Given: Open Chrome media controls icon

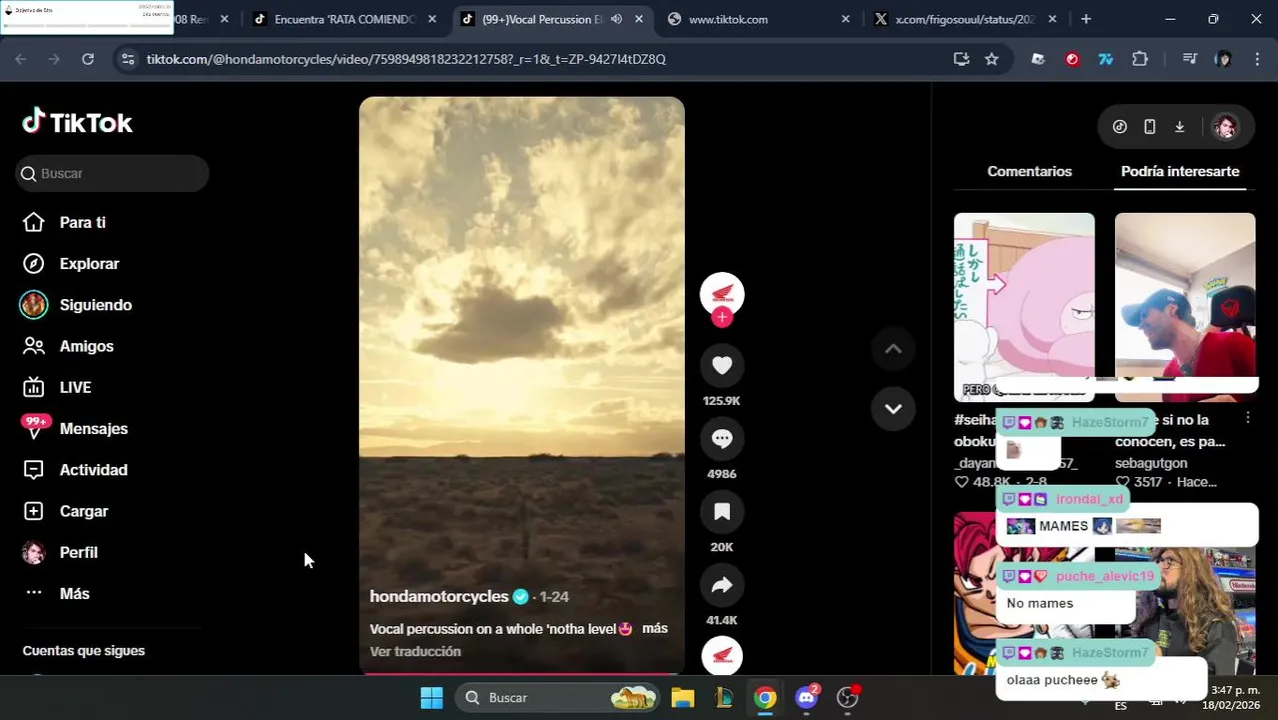Looking at the screenshot, I should coord(1189,59).
